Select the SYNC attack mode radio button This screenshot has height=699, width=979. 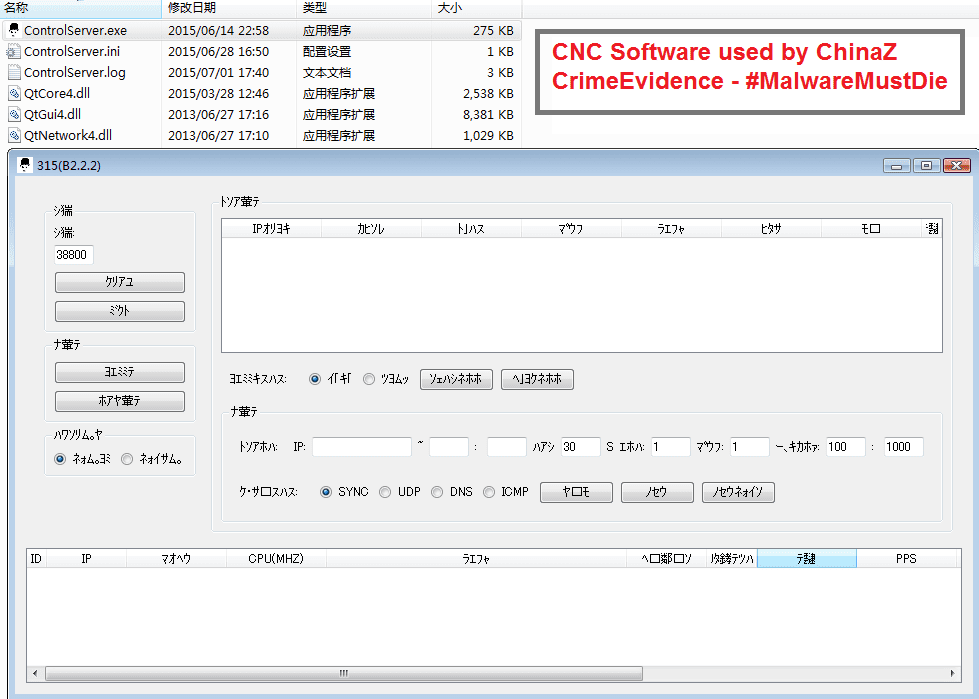pyautogui.click(x=326, y=492)
